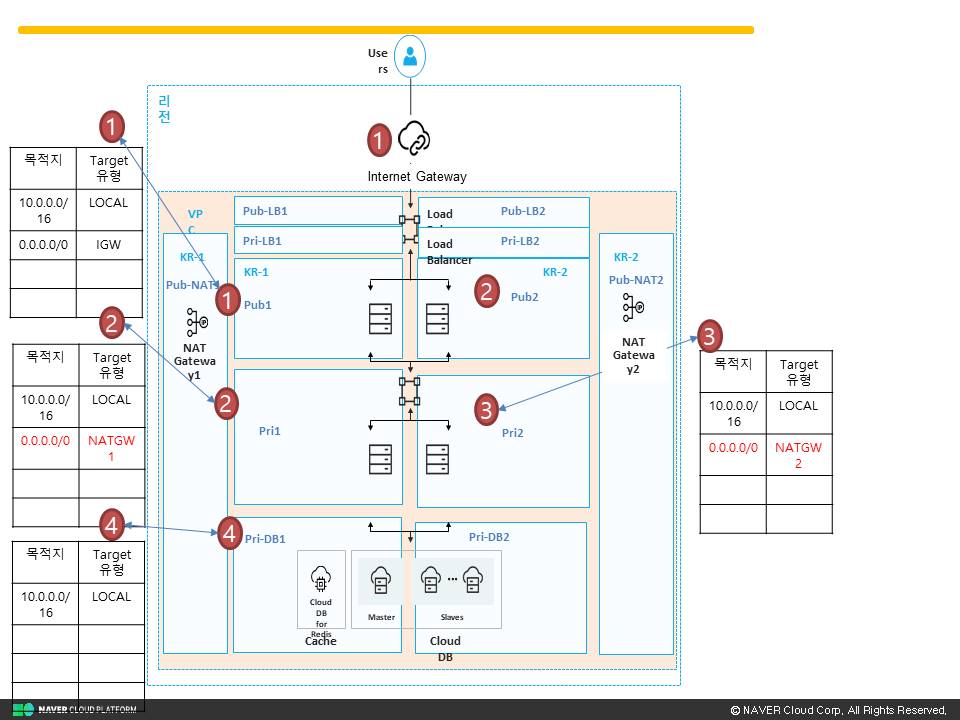The image size is (960, 720).
Task: Click red marker 1 beside Internet Gateway
Action: (380, 140)
